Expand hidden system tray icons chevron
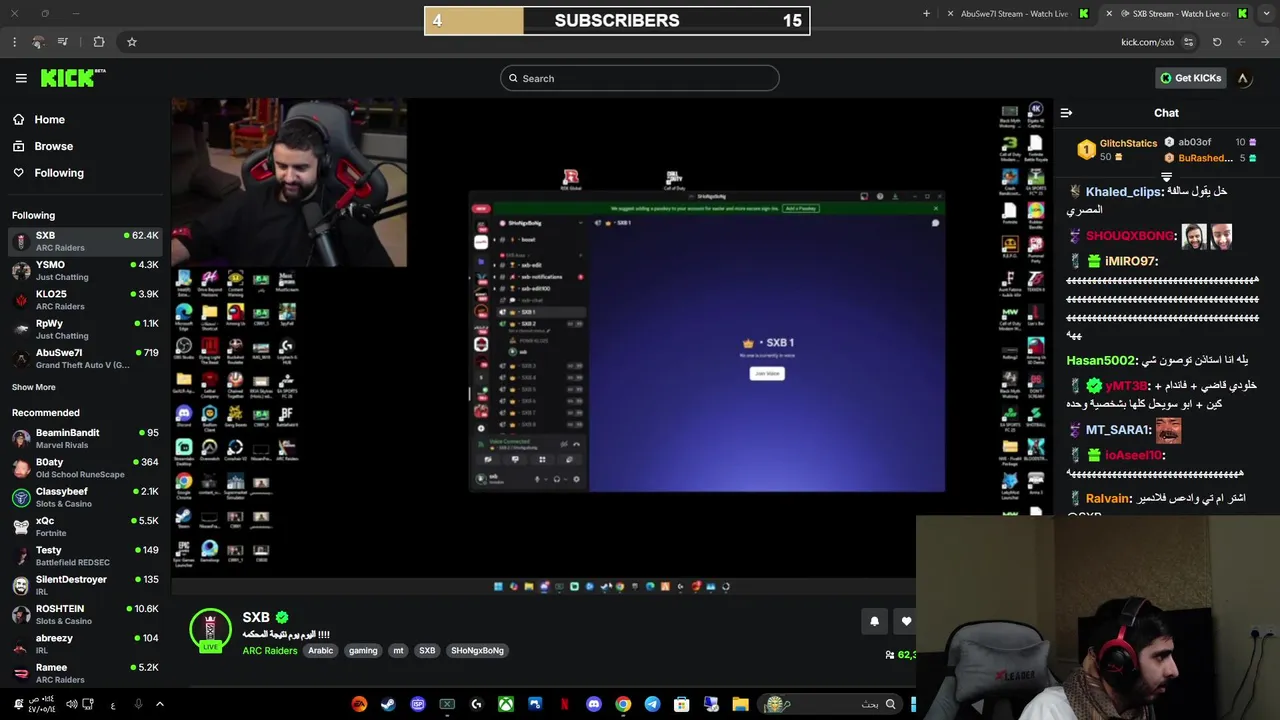Viewport: 1280px width, 720px height. [x=160, y=704]
